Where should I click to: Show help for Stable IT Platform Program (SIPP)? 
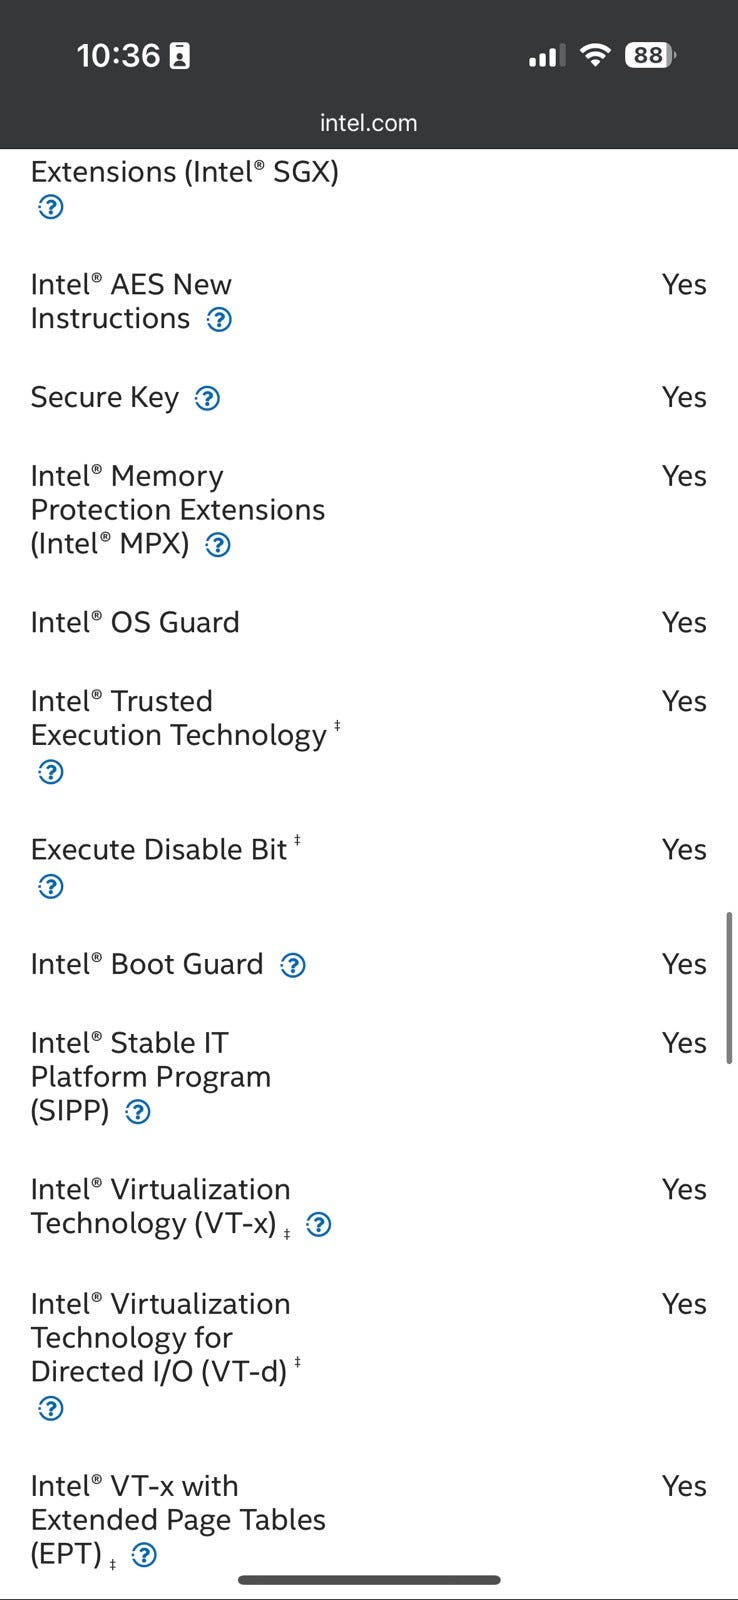(138, 1112)
